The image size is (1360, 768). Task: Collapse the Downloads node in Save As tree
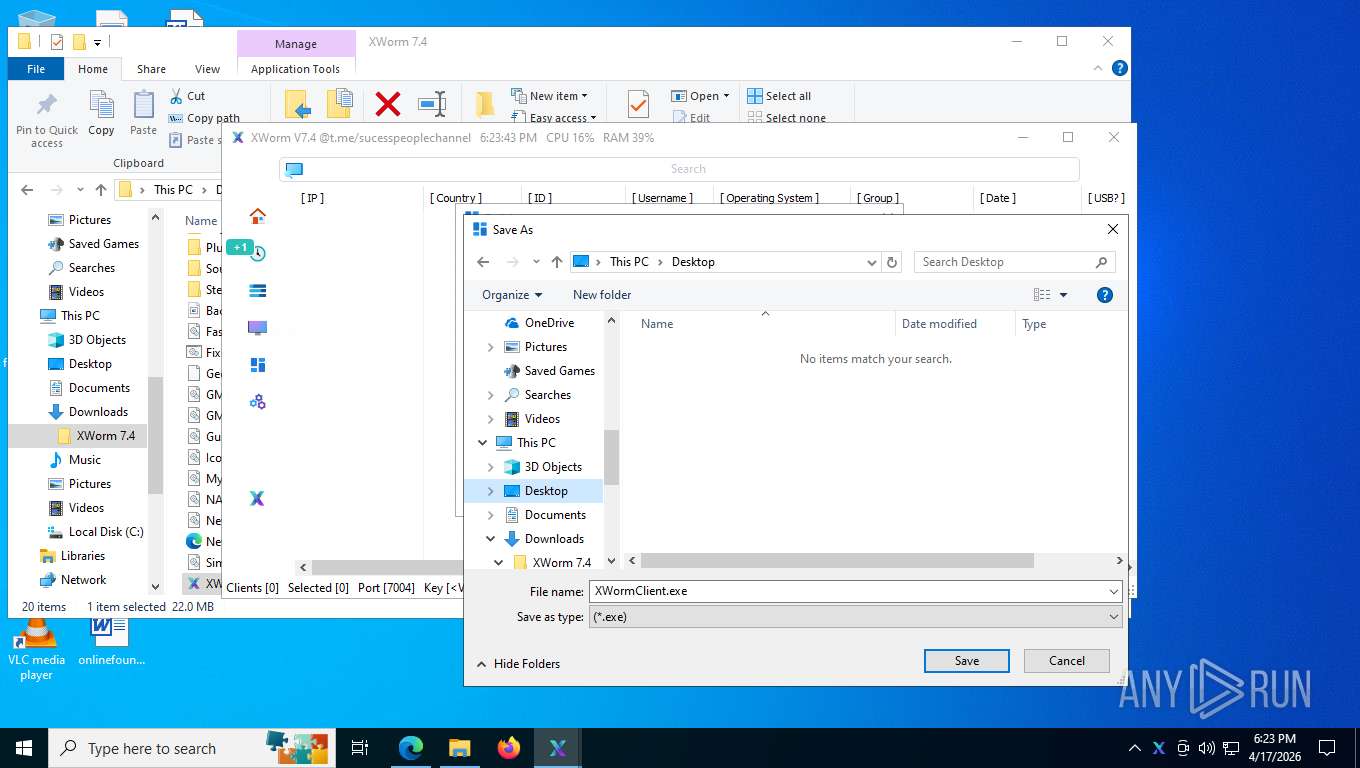(x=490, y=539)
